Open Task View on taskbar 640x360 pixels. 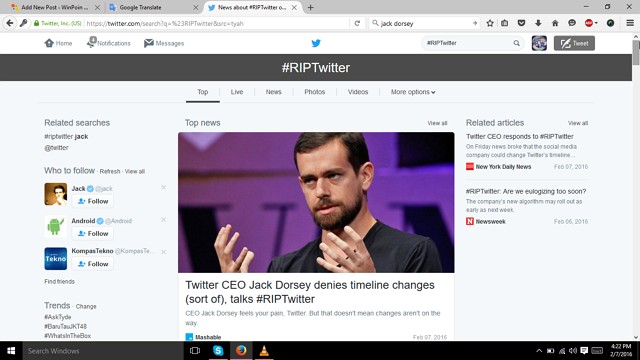(195, 351)
